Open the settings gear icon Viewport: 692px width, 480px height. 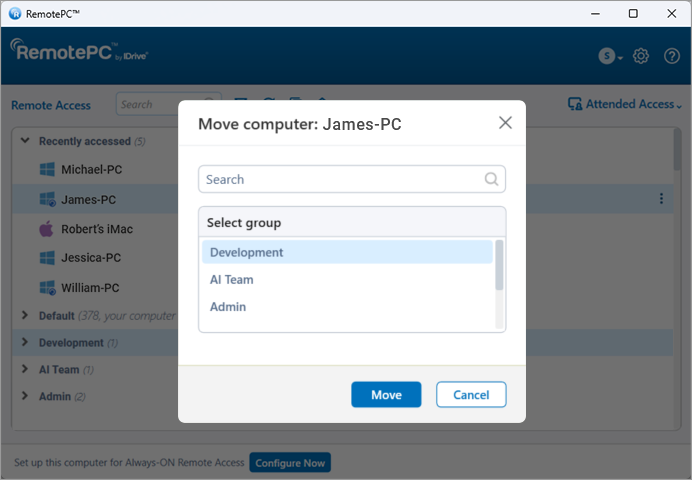pos(642,56)
